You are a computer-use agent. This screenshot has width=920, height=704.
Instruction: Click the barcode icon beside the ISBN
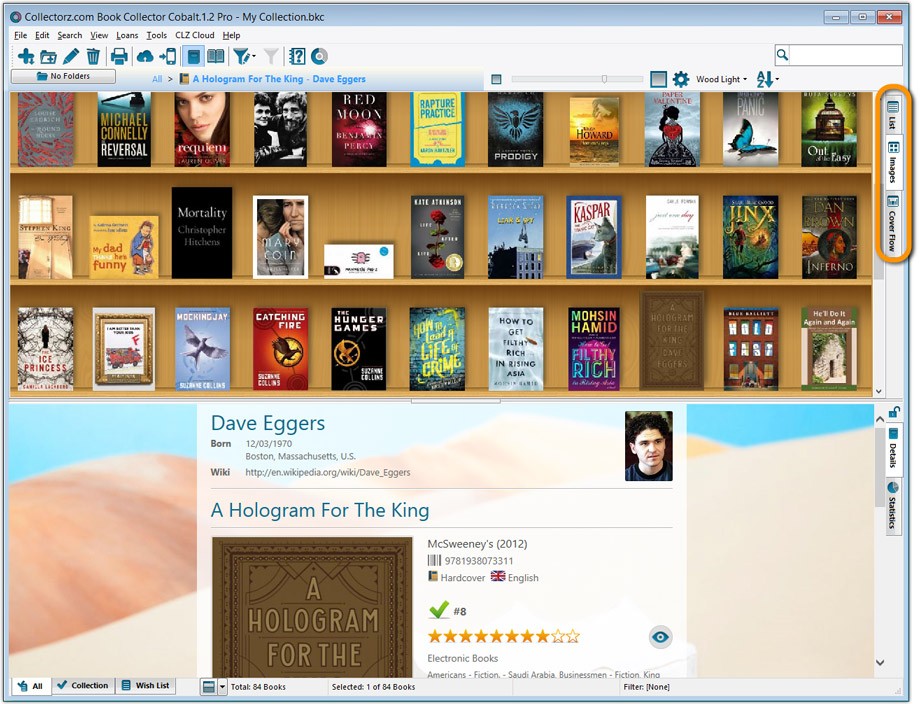(434, 560)
